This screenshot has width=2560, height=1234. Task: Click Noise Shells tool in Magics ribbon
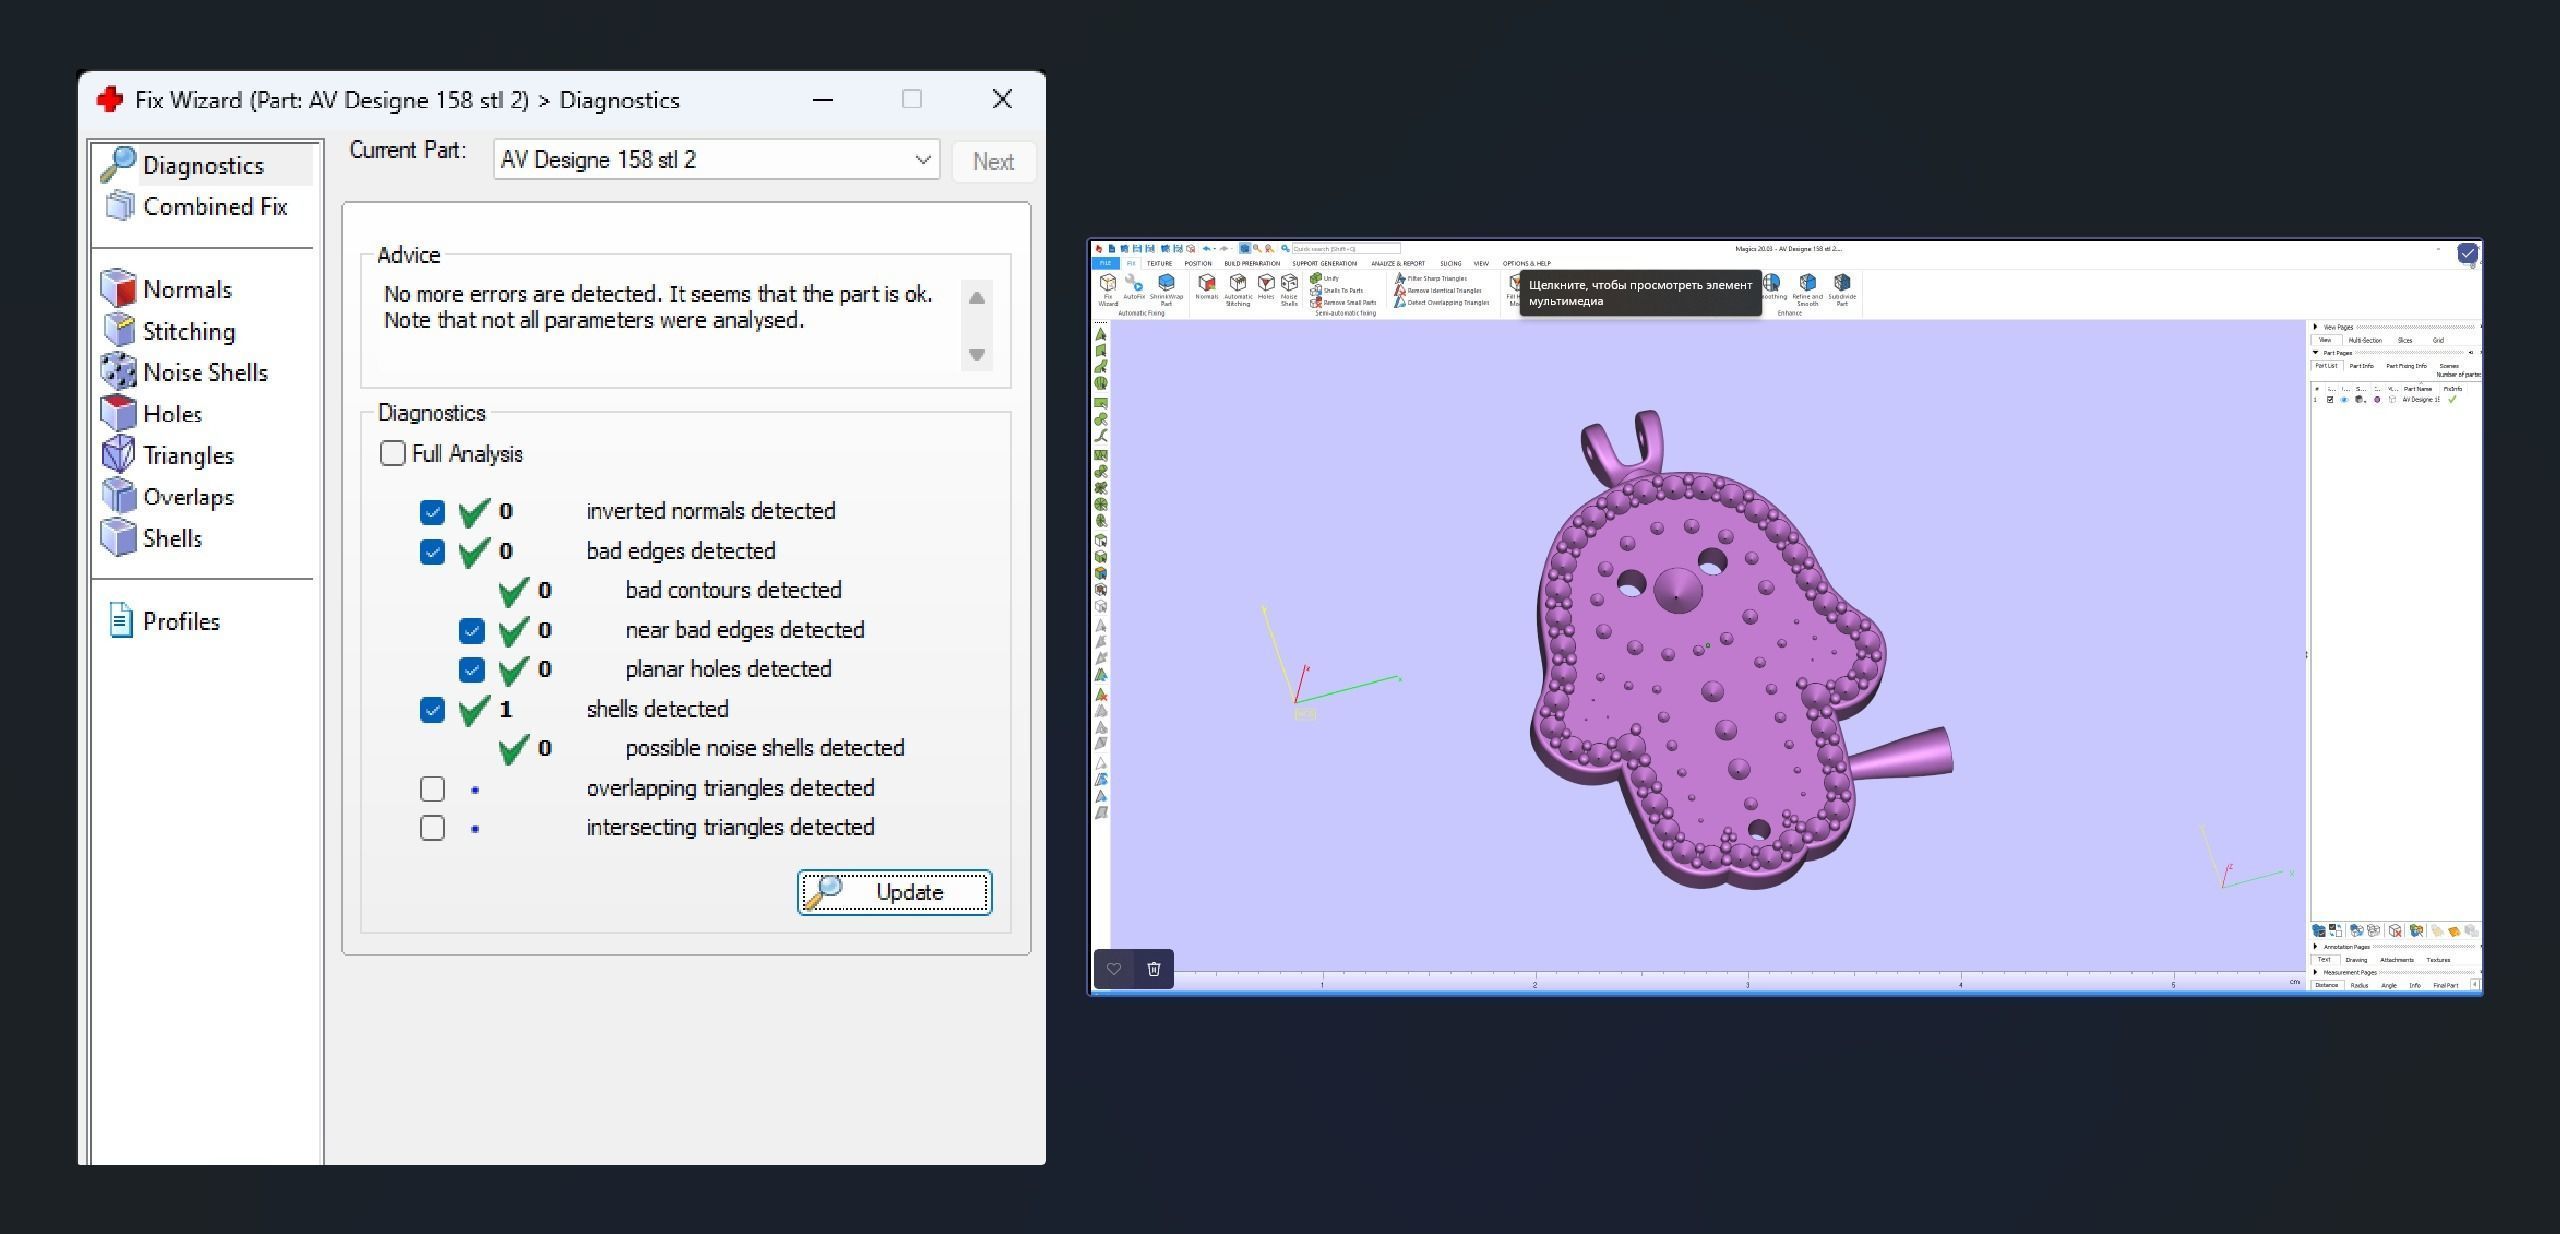1289,290
